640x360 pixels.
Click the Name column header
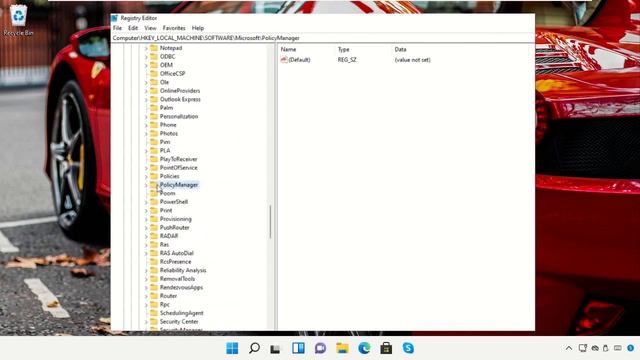[x=288, y=49]
